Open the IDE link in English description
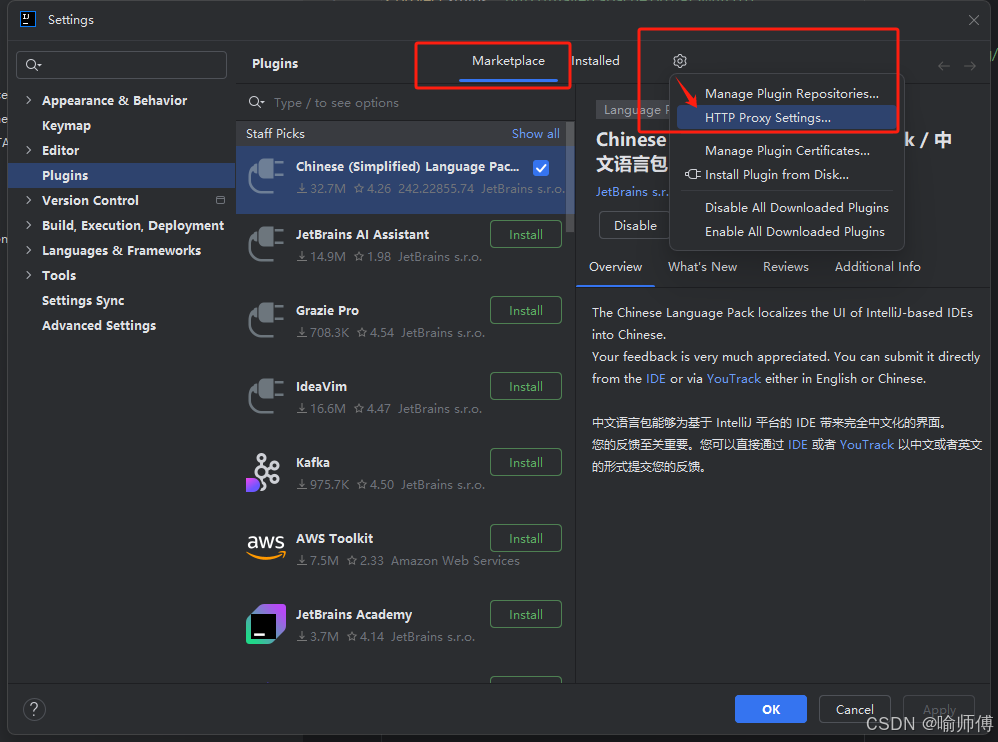This screenshot has height=742, width=998. 656,379
